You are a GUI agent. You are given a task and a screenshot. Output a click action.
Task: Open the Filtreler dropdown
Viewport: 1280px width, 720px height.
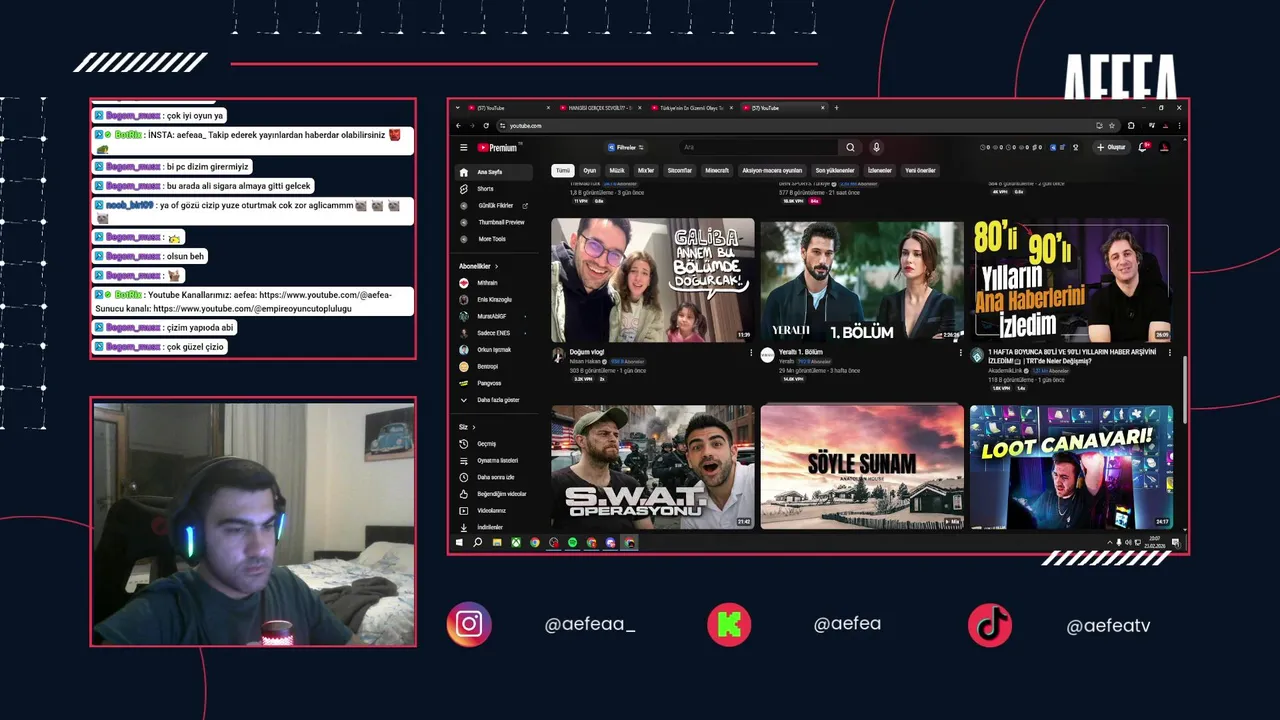[625, 147]
